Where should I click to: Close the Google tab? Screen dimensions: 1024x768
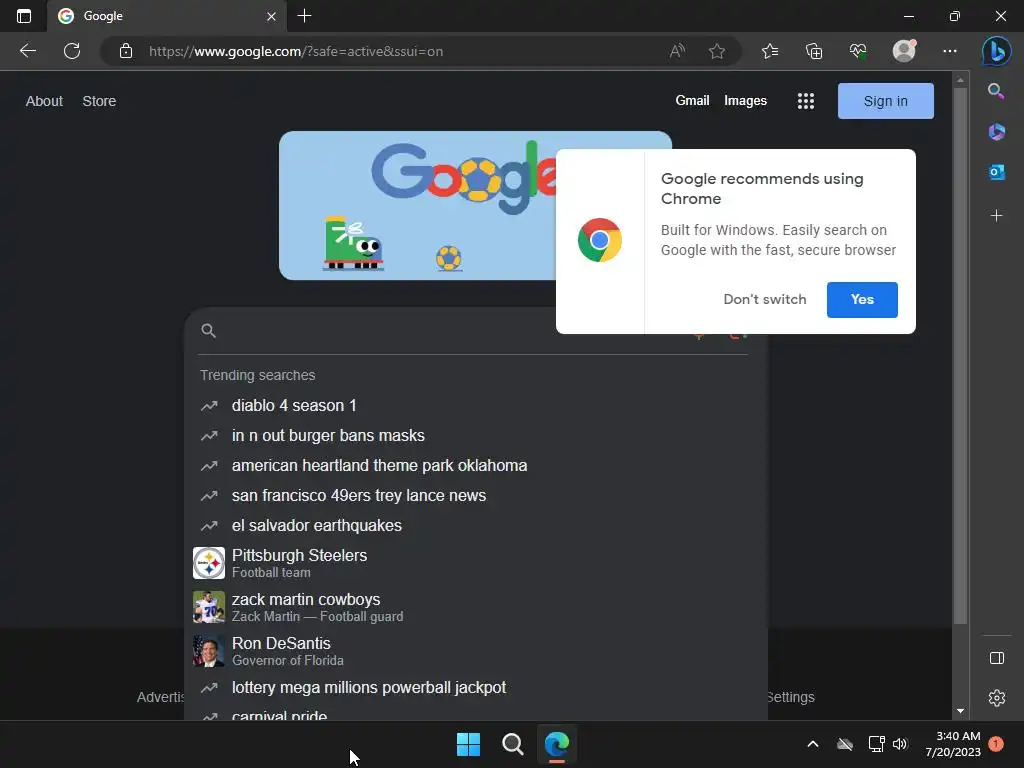271,16
